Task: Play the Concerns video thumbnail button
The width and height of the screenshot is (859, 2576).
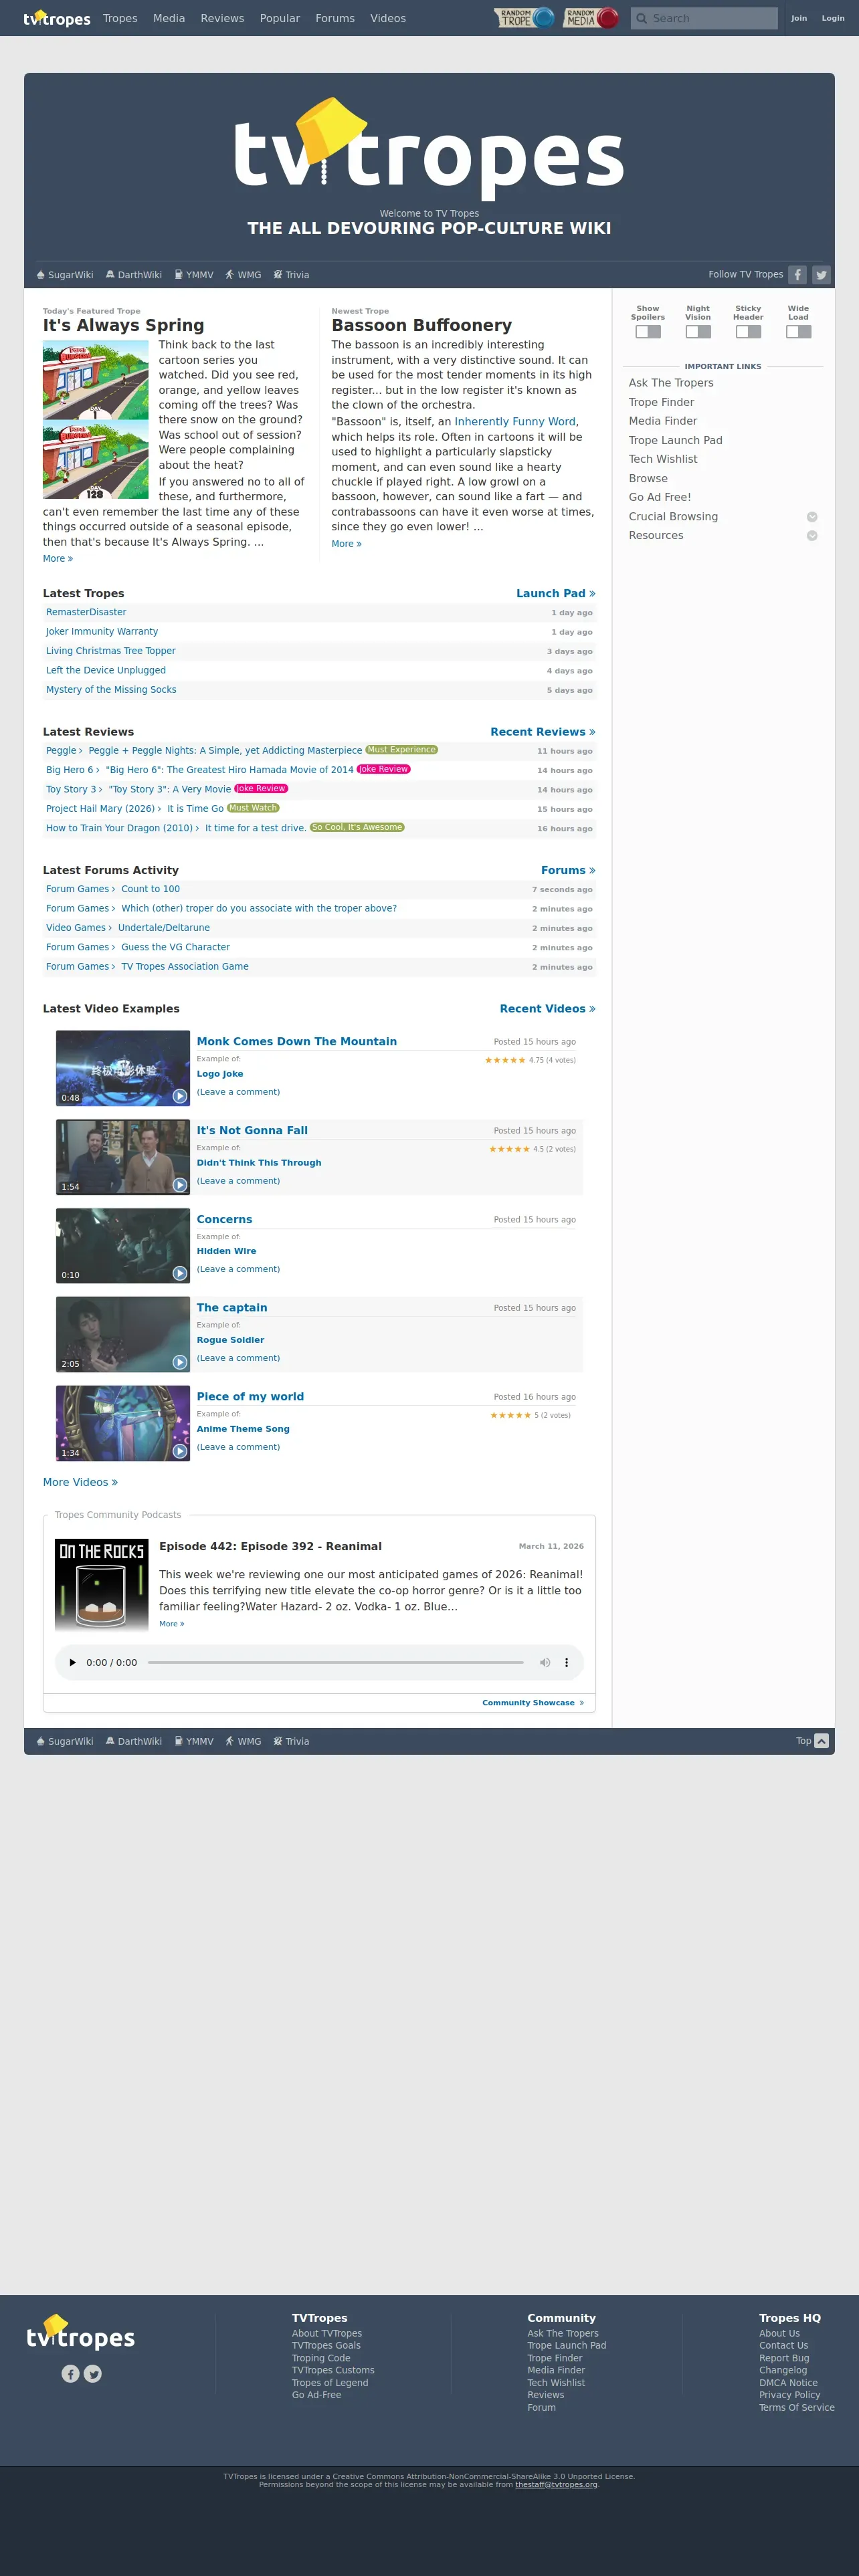Action: pos(180,1273)
